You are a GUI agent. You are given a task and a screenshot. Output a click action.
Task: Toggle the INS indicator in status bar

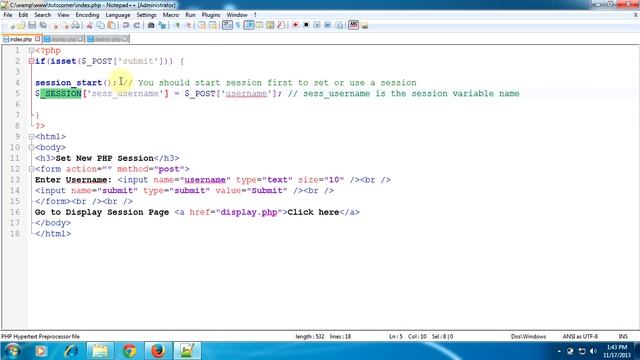point(623,336)
